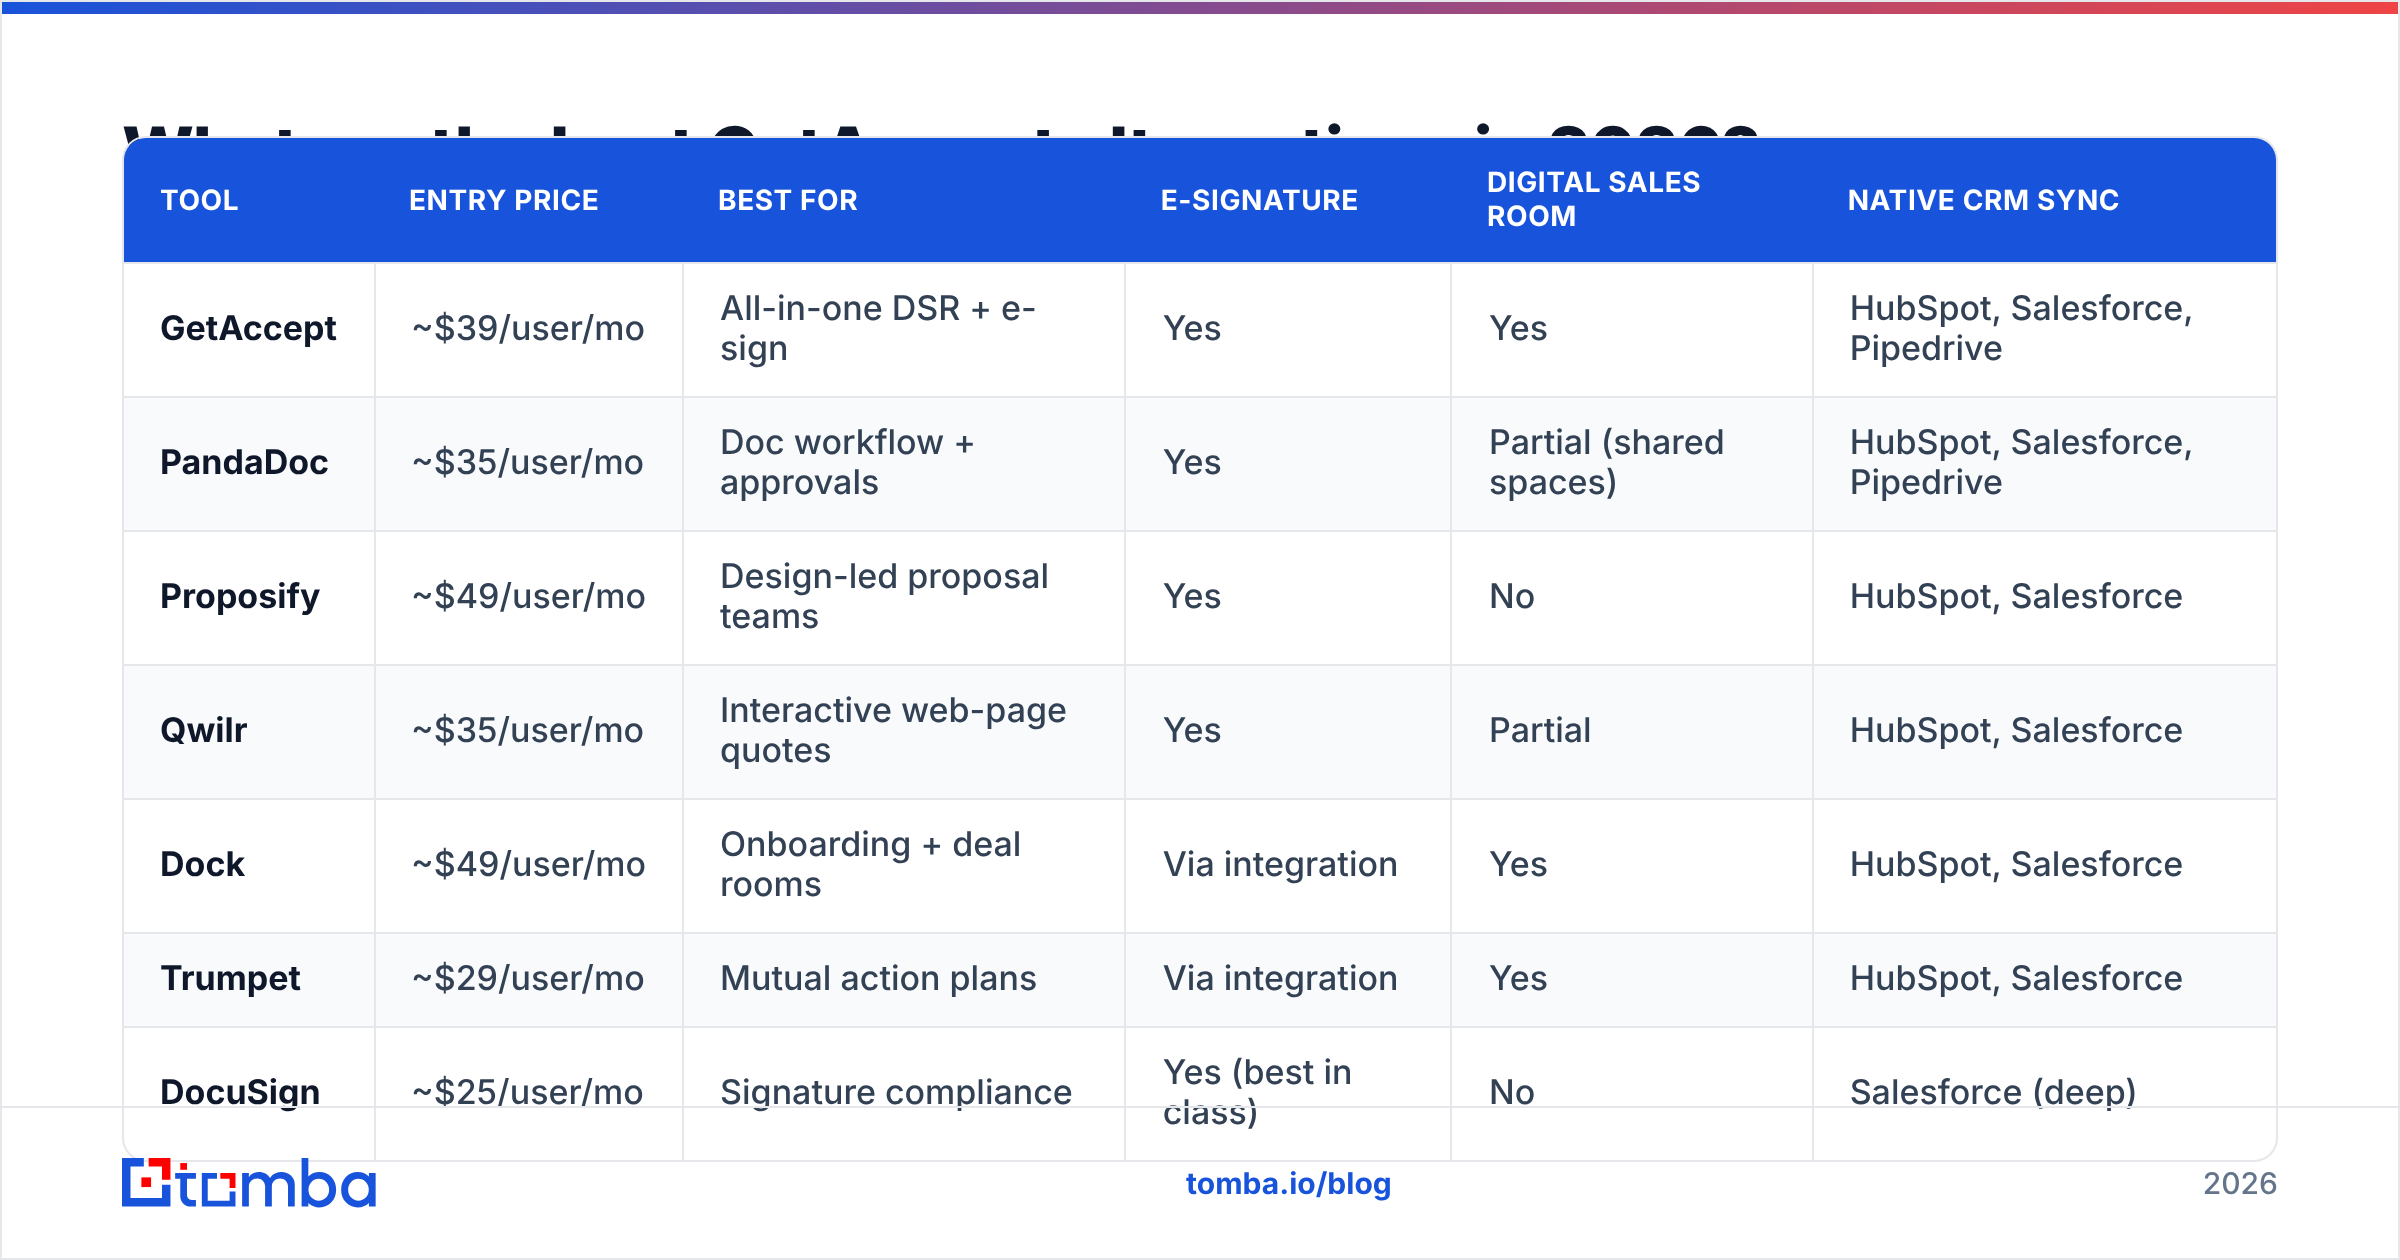Click Qwilr's 'Partial' sales room cell
Viewport: 2400px width, 1260px height.
coord(1632,731)
